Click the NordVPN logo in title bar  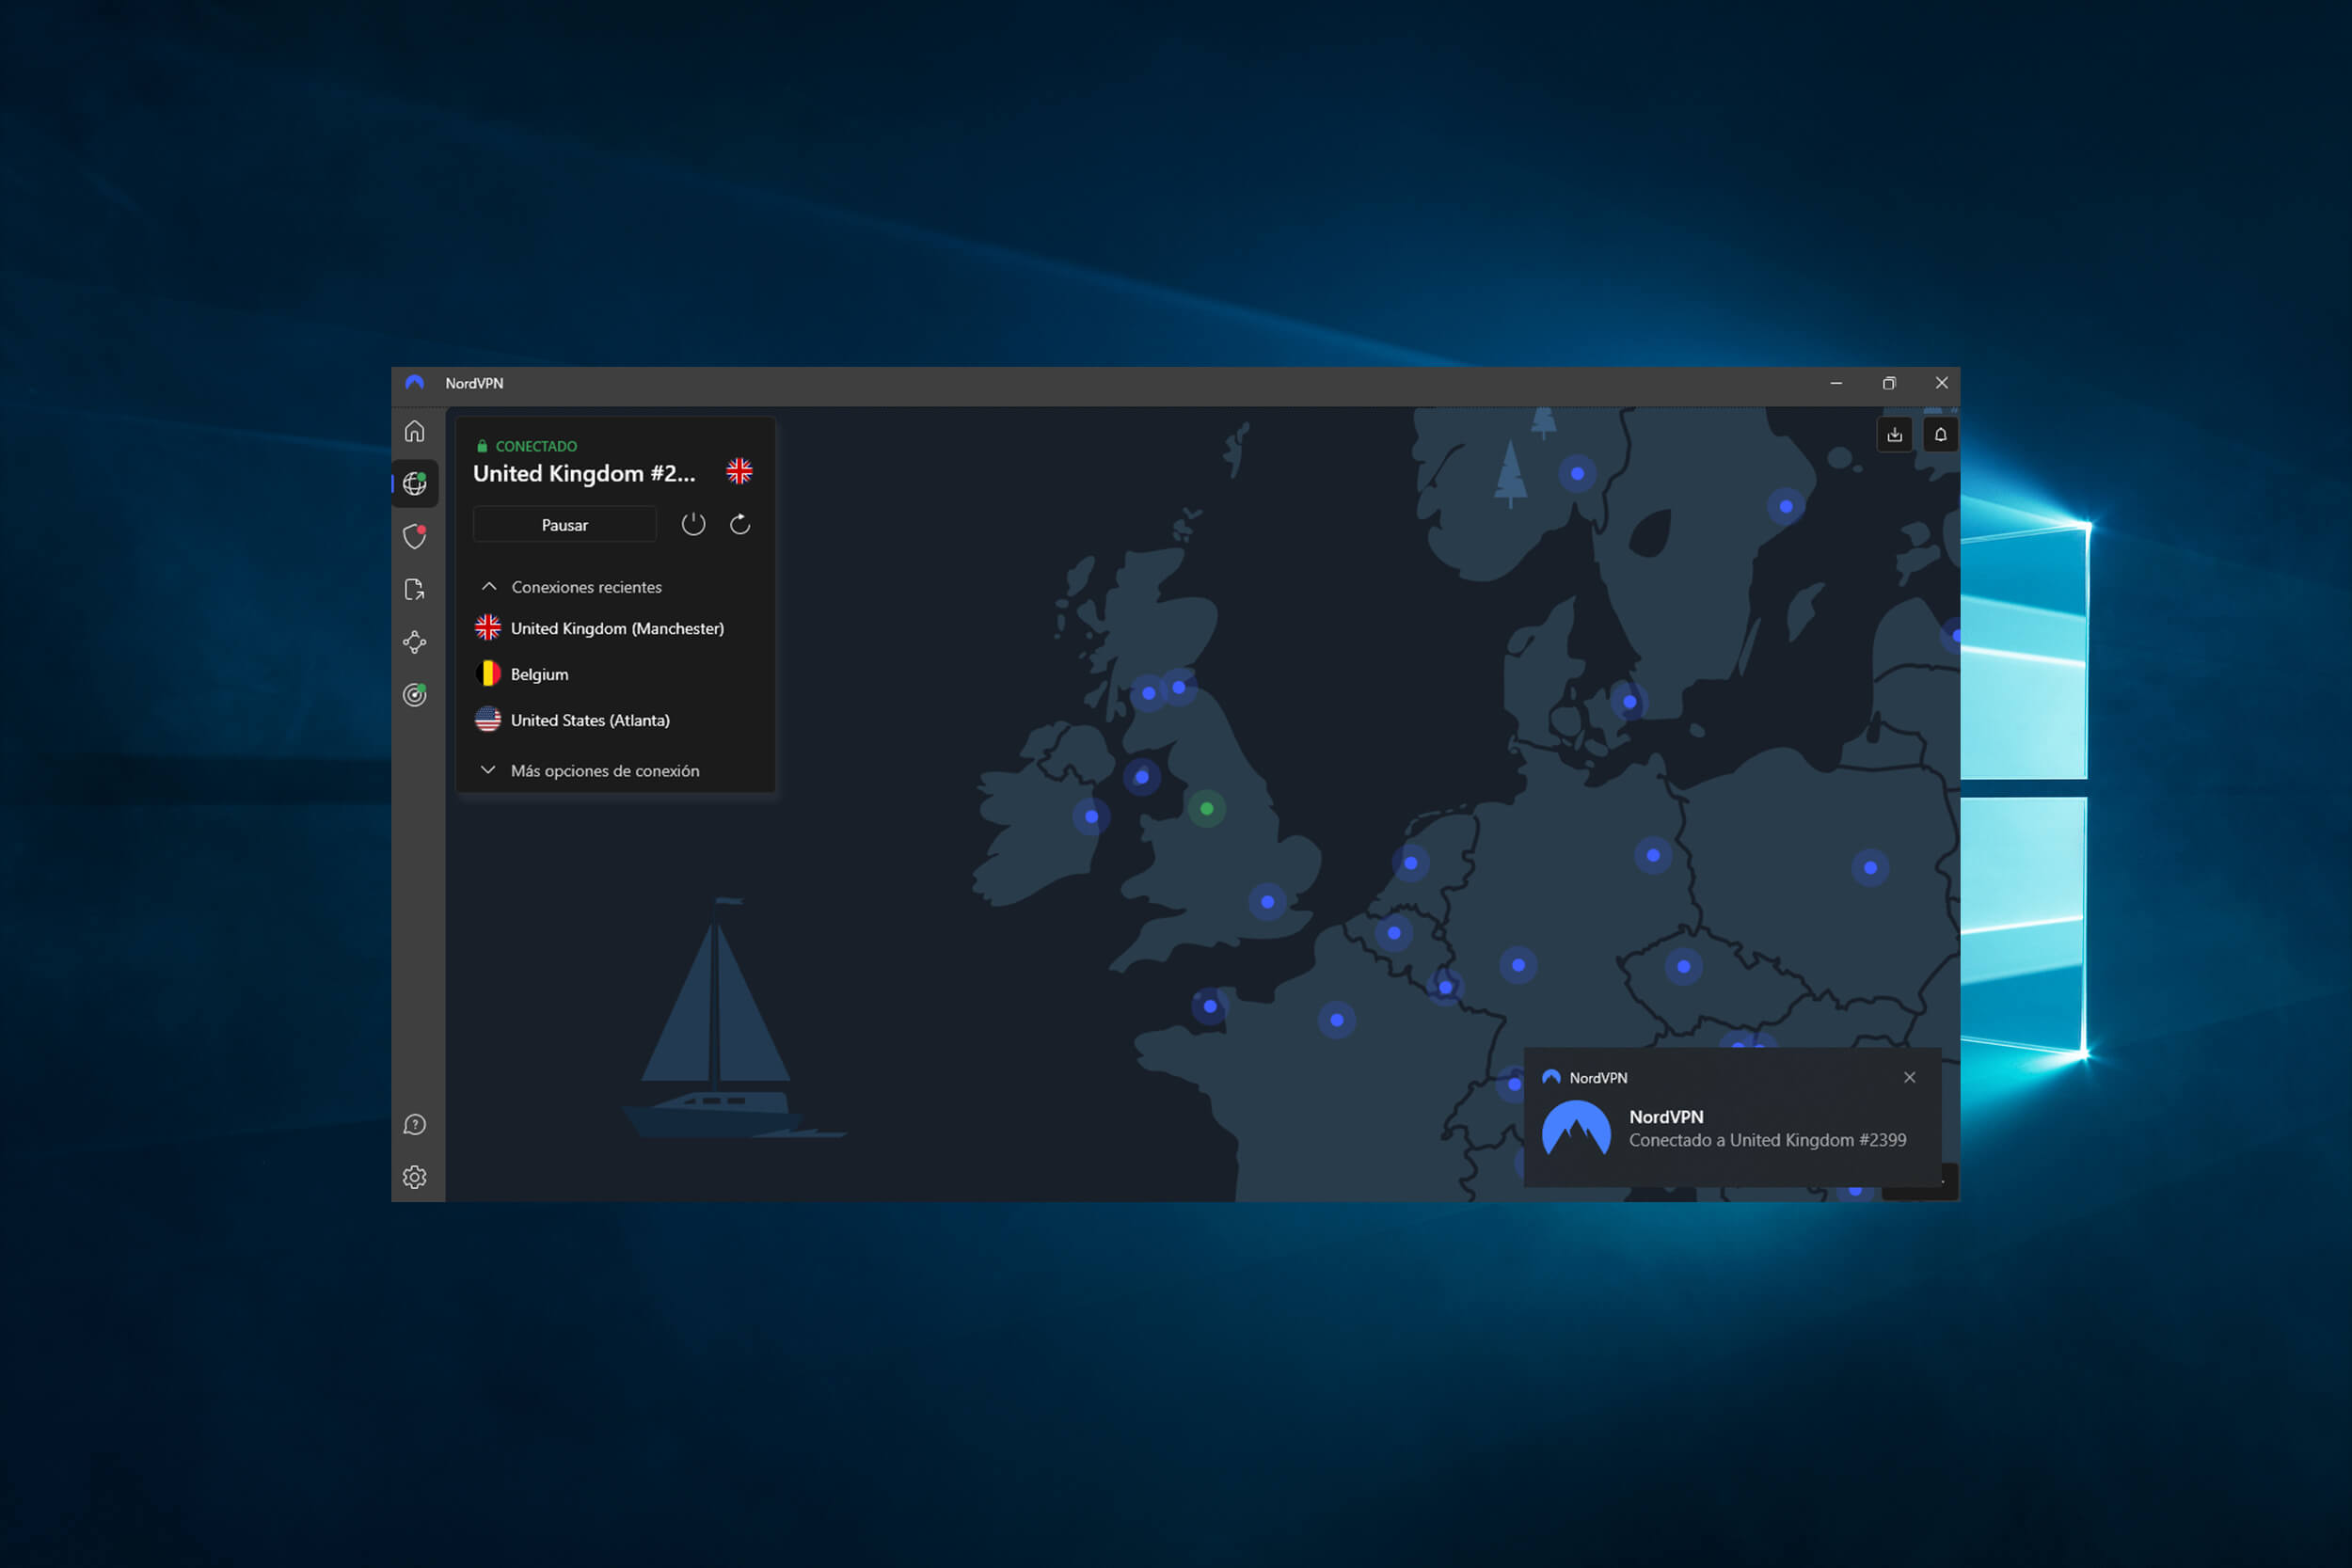point(415,383)
